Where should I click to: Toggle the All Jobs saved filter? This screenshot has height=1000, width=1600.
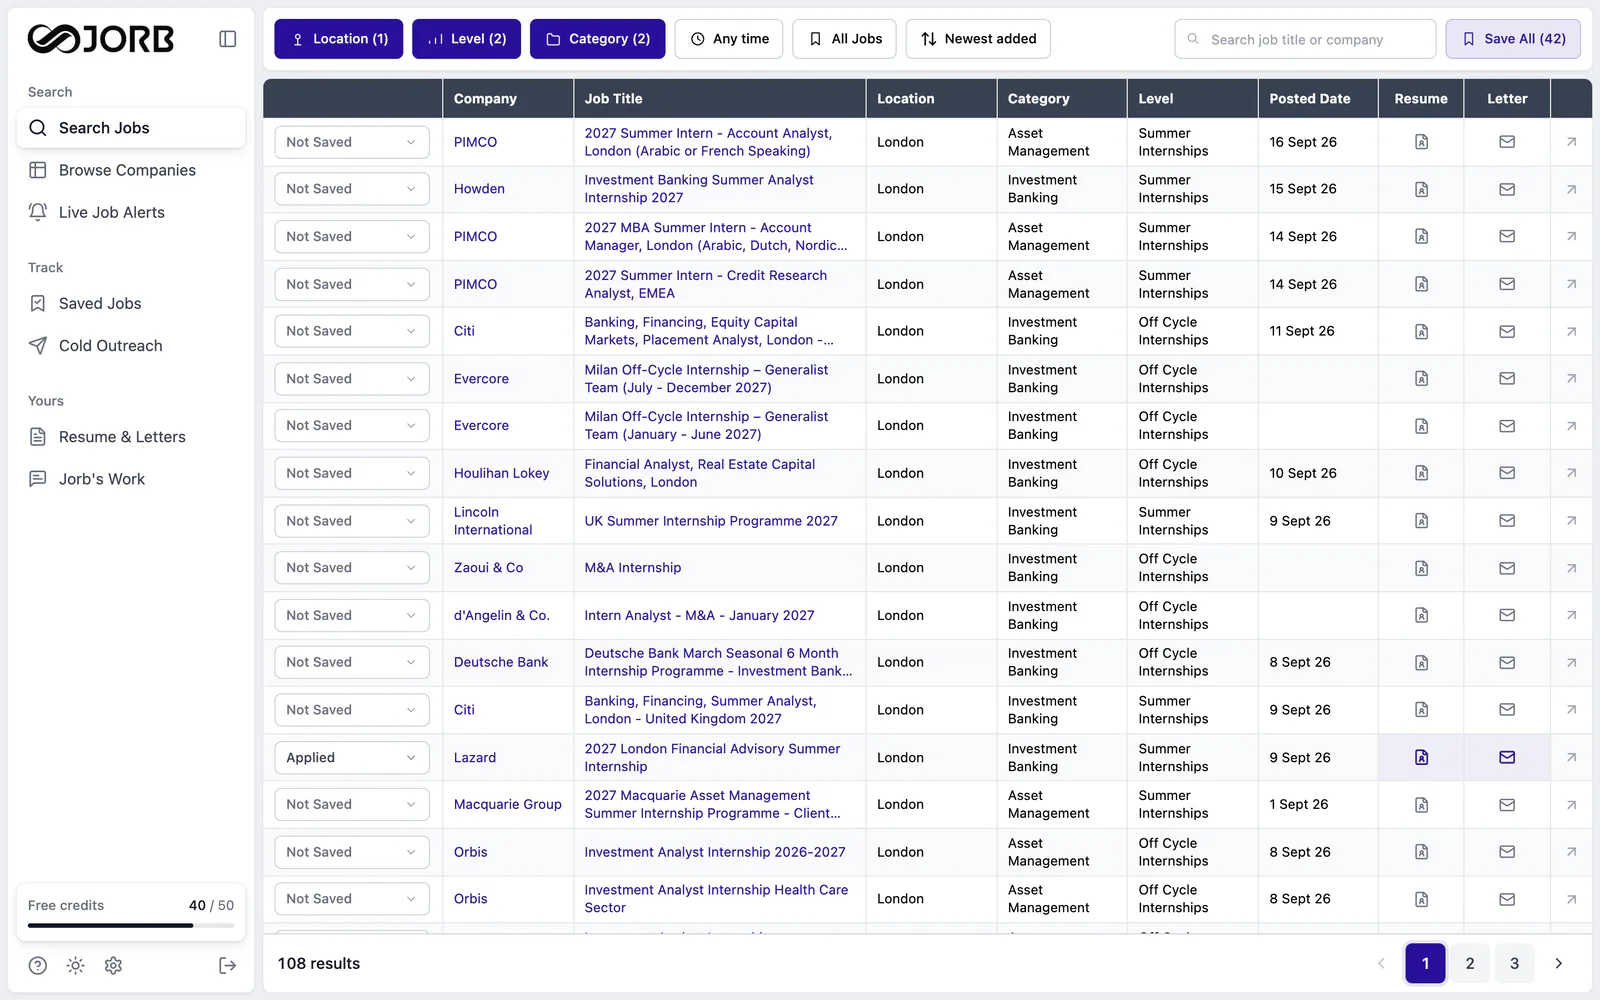pos(845,39)
